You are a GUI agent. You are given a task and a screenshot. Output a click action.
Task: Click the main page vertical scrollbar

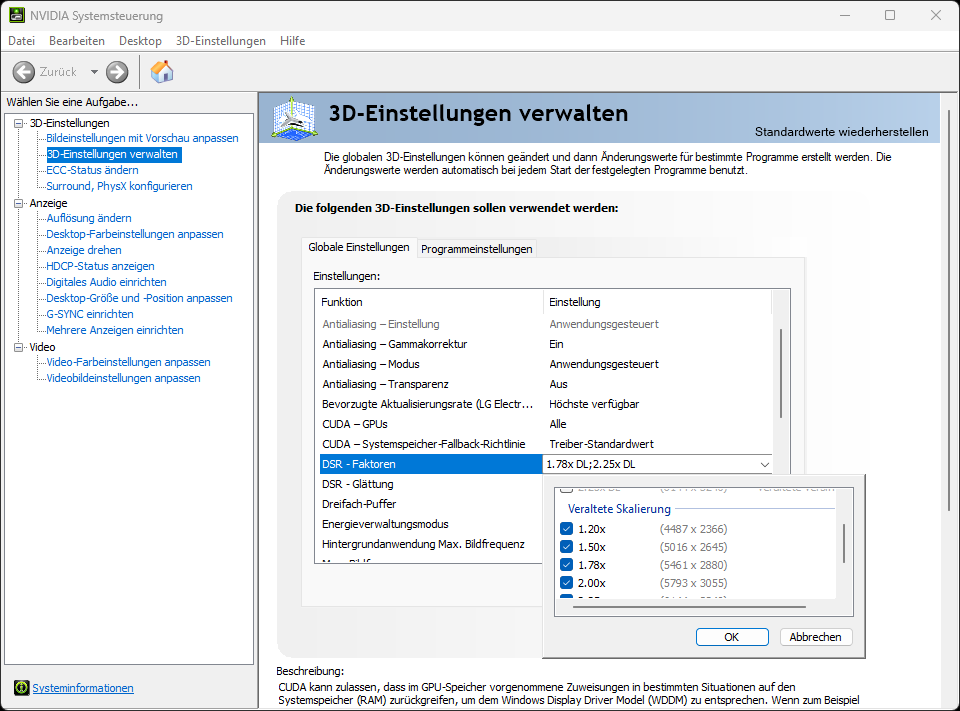[951, 312]
